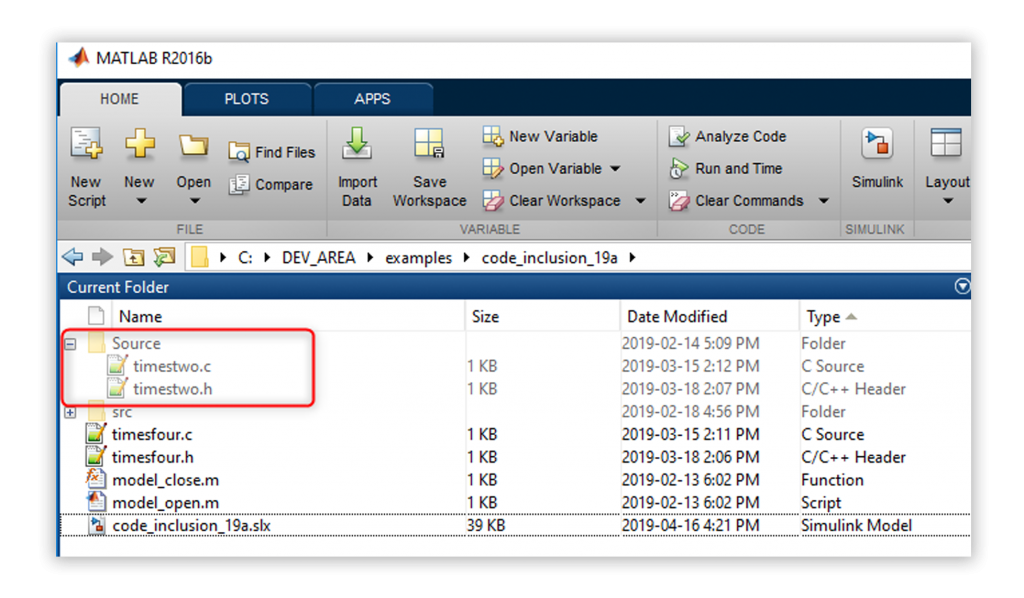Open the Layout dropdown arrow
Image resolution: width=1024 pixels, height=598 pixels.
pos(948,201)
